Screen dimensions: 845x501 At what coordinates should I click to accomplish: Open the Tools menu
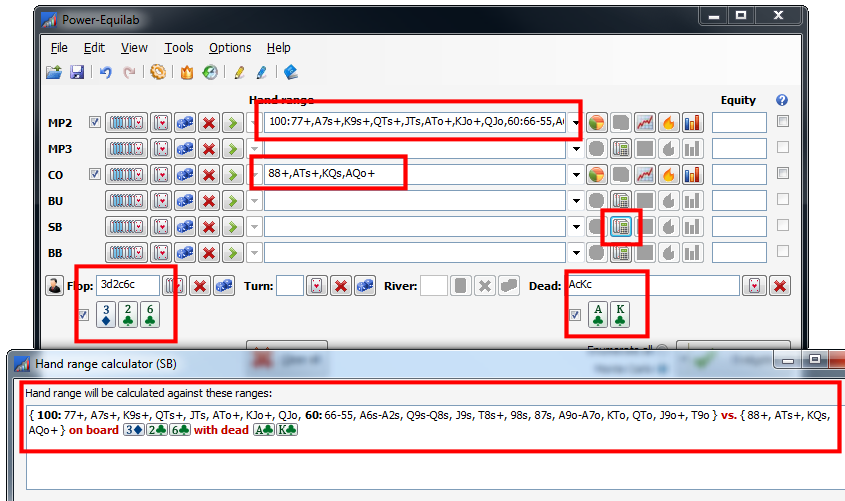[179, 47]
